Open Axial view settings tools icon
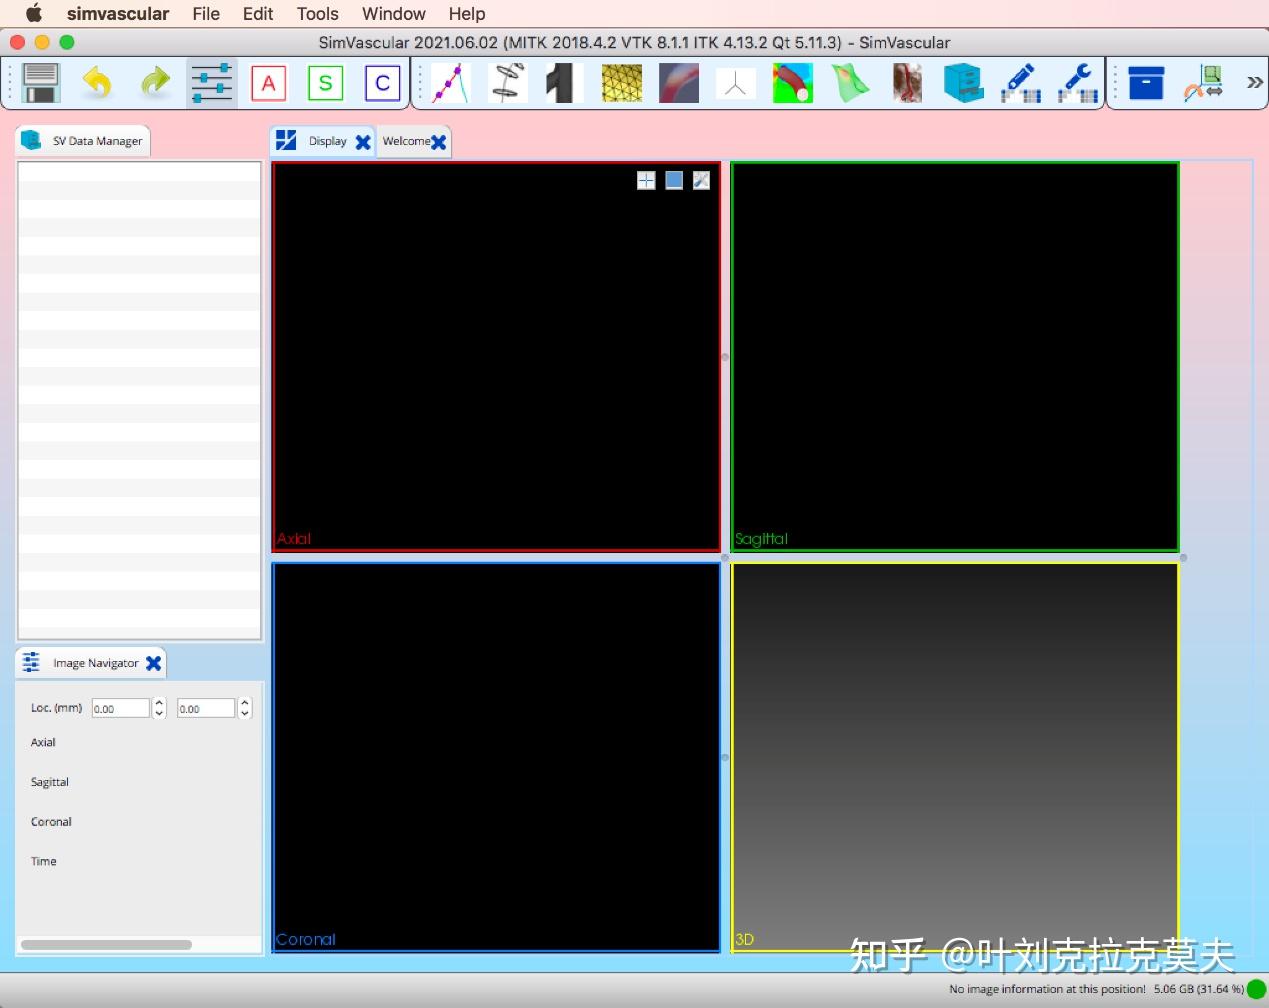 (702, 180)
